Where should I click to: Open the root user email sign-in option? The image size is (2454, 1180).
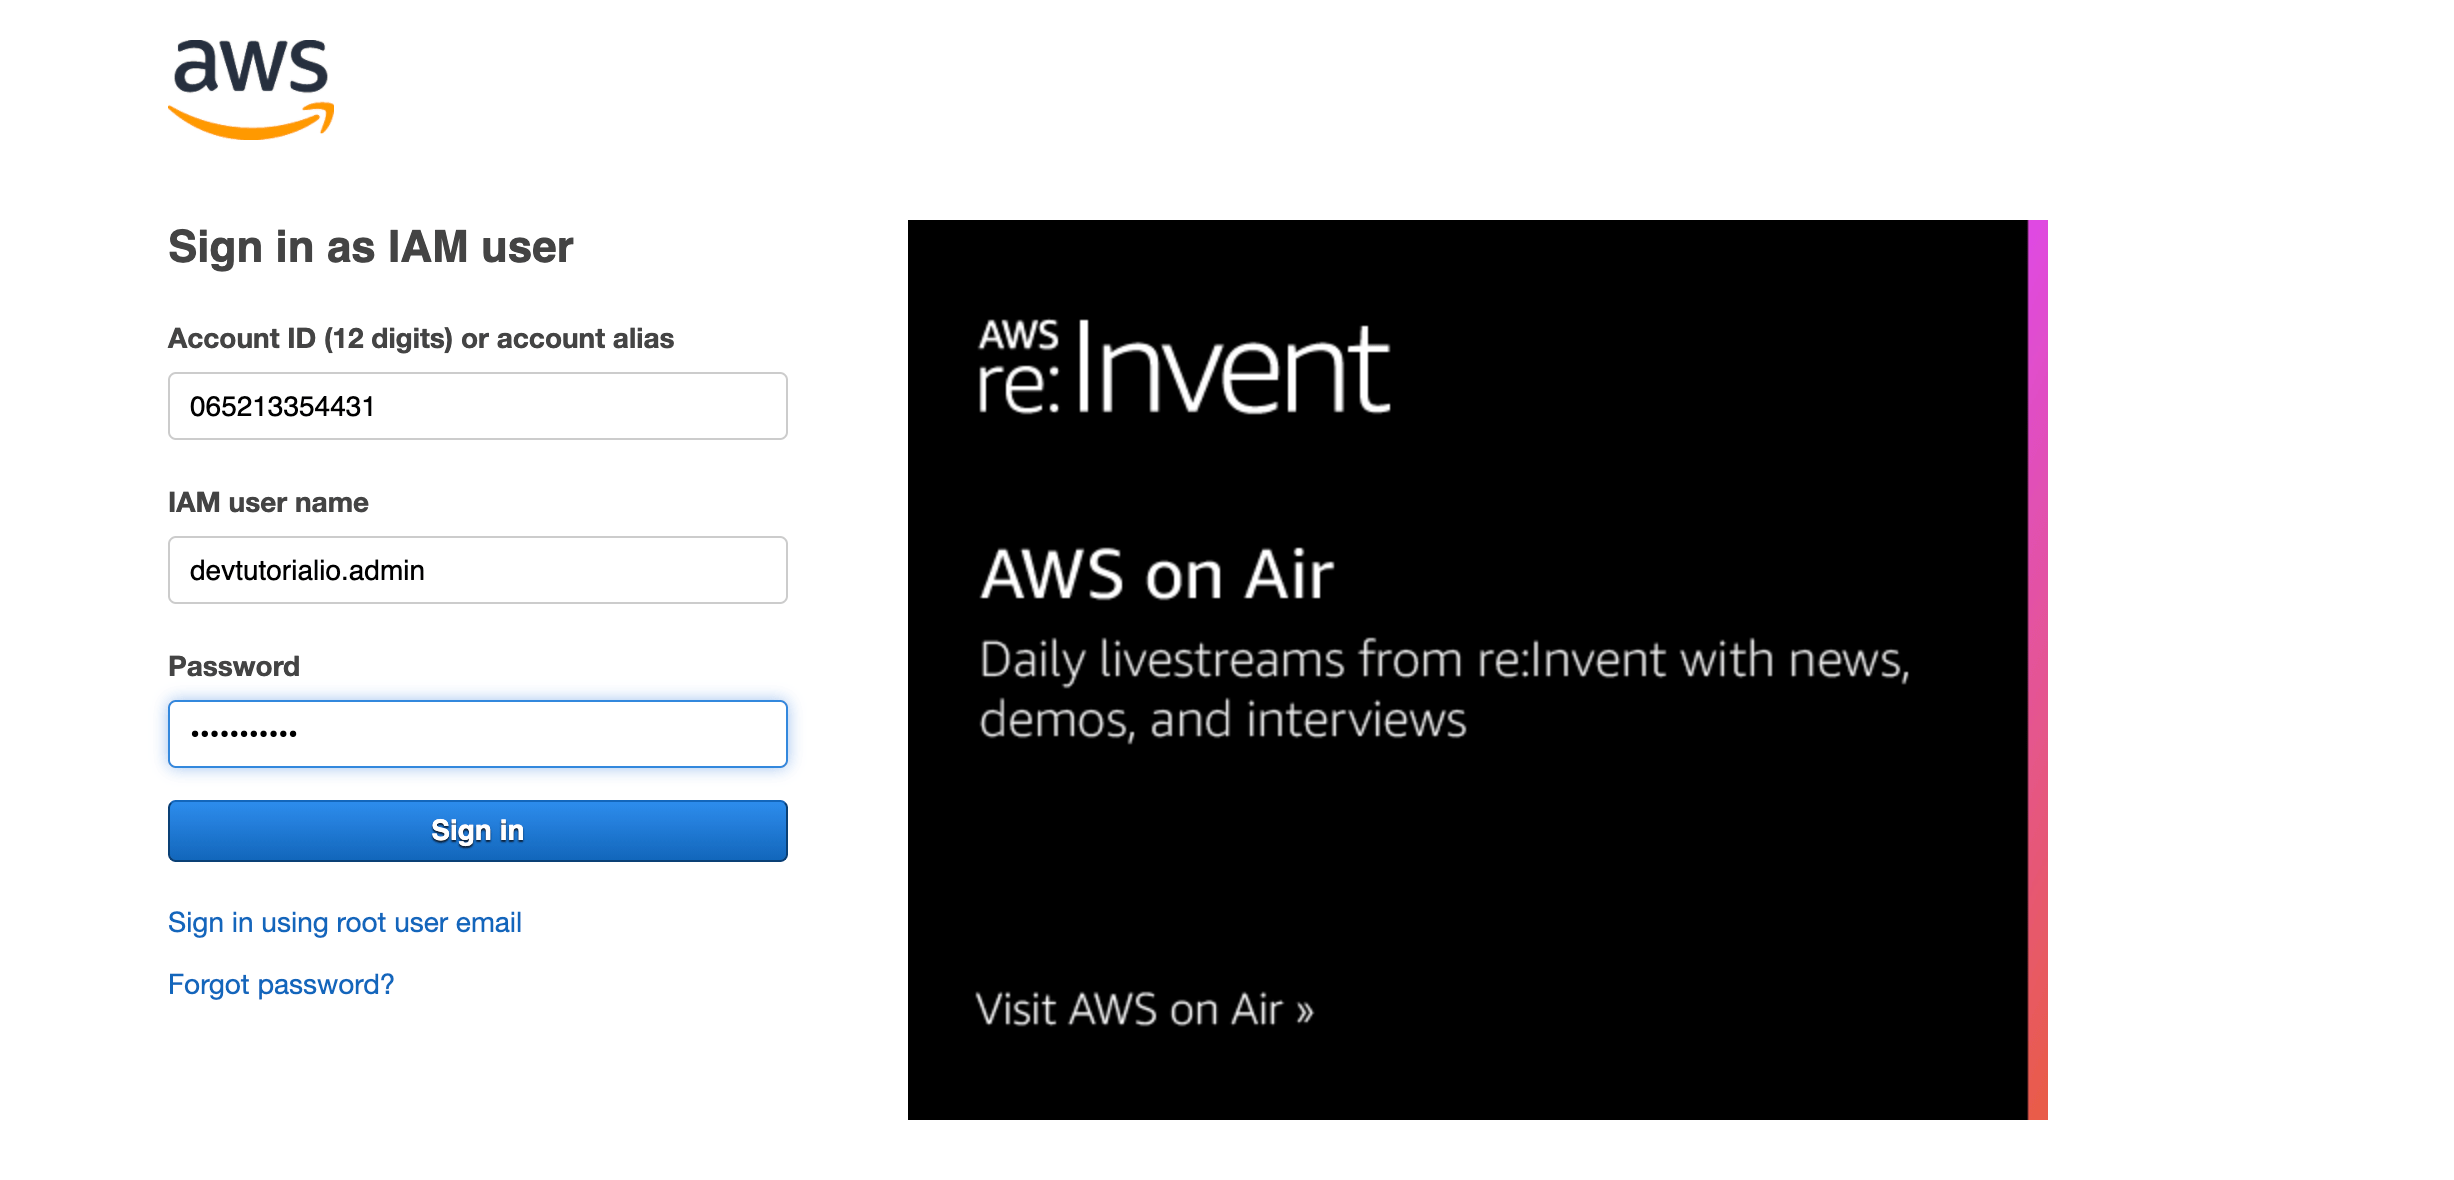345,922
